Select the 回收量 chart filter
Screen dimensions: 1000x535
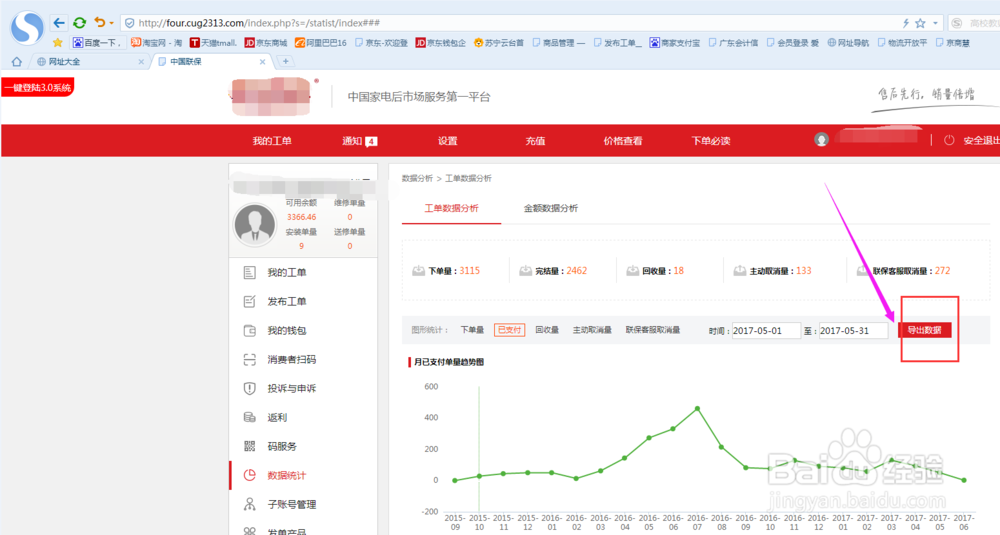point(547,330)
